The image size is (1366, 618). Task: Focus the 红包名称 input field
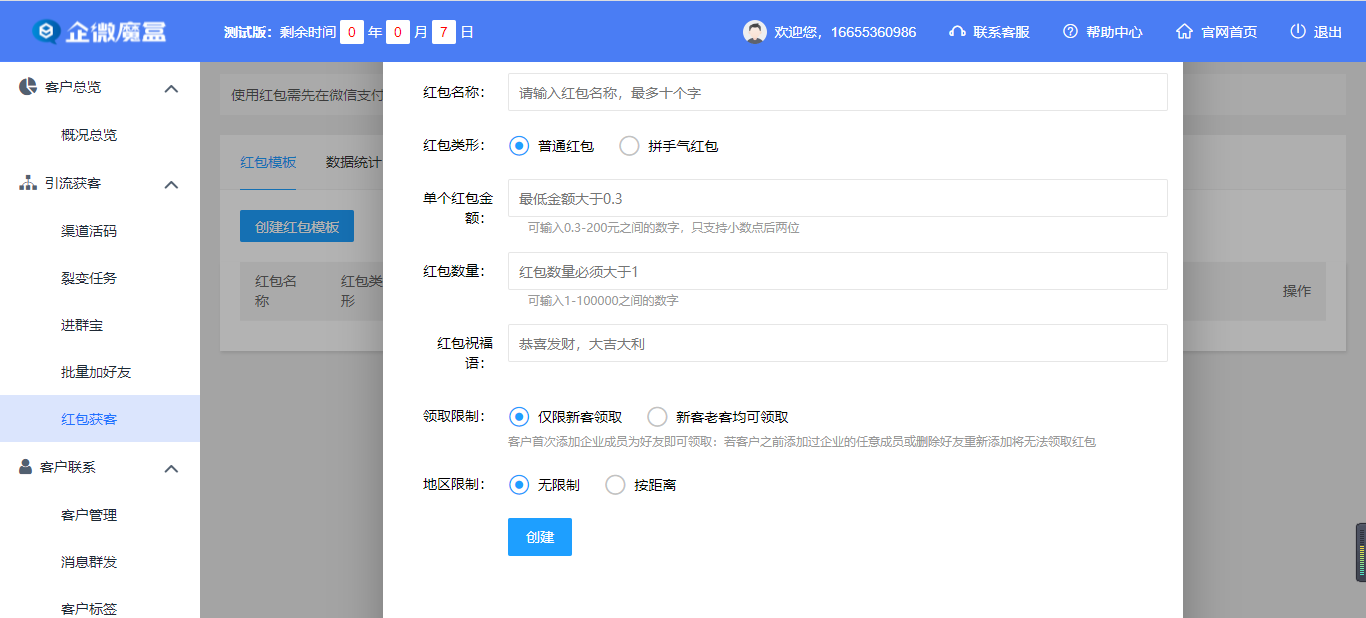838,92
